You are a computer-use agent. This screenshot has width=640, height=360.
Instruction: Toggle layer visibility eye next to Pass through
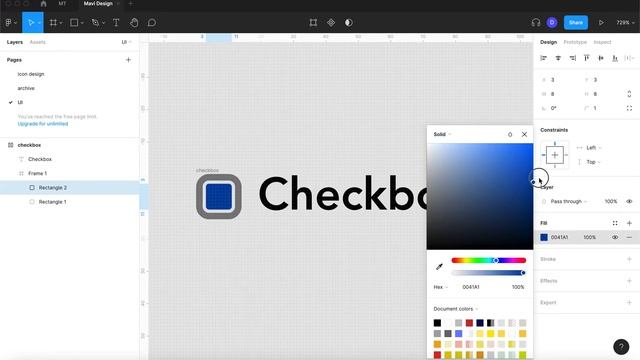[629, 201]
